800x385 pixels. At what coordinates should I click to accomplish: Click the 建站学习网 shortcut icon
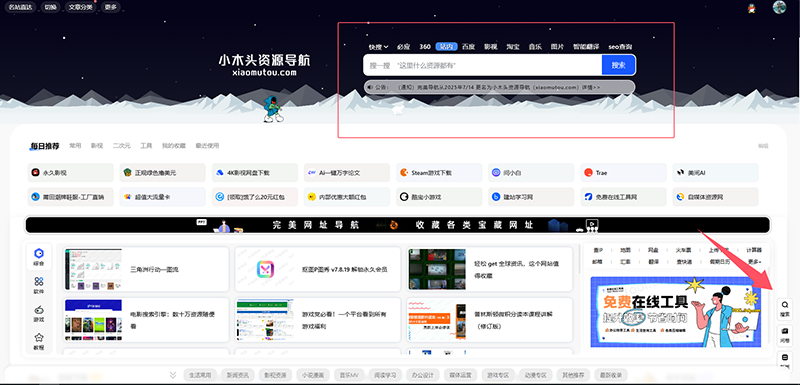point(496,196)
